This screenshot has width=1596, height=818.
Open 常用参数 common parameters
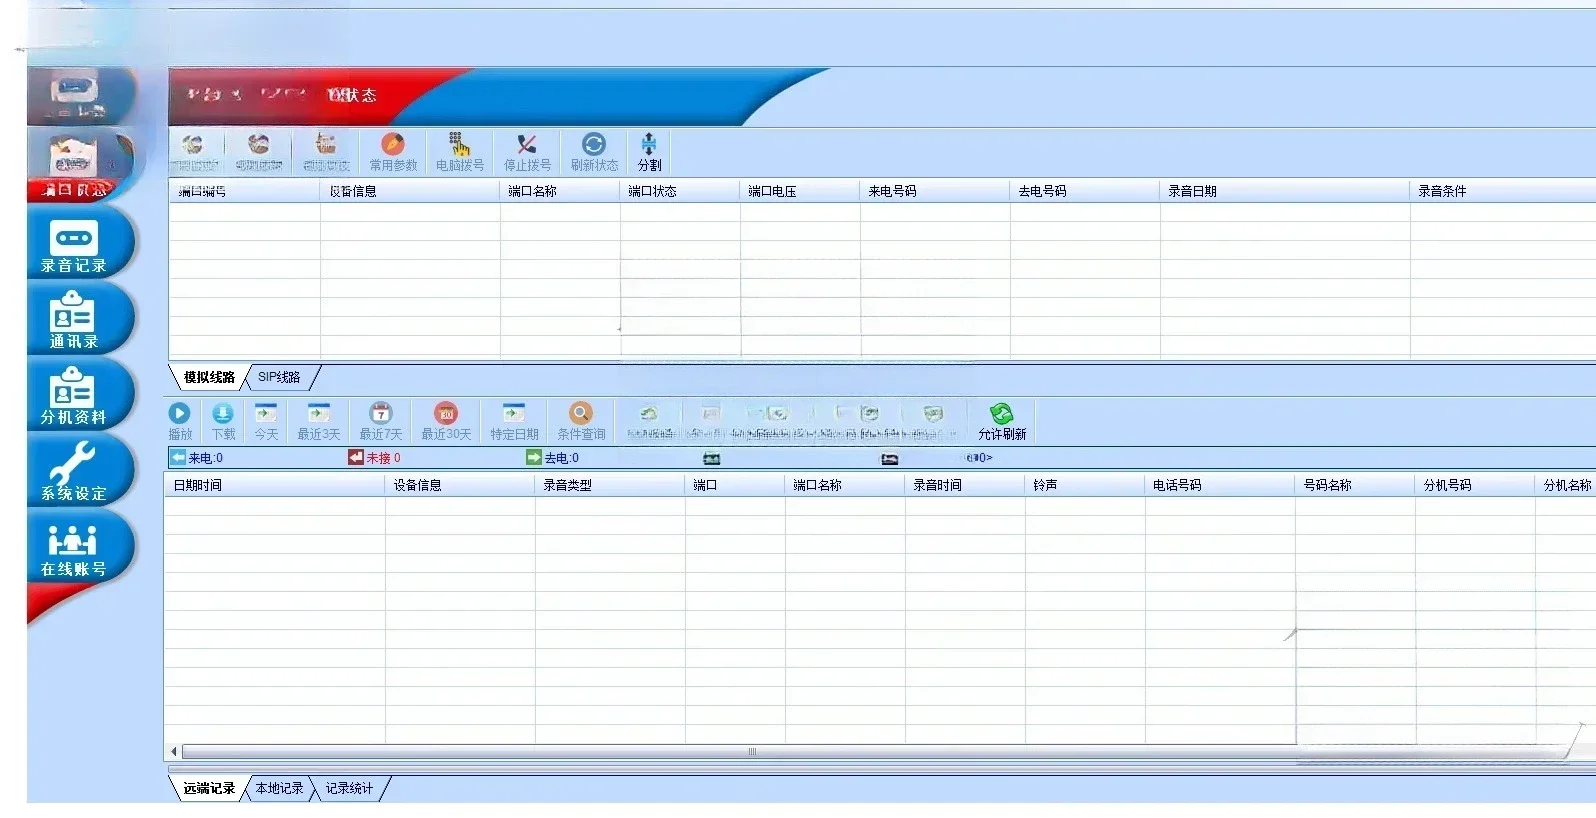click(393, 152)
